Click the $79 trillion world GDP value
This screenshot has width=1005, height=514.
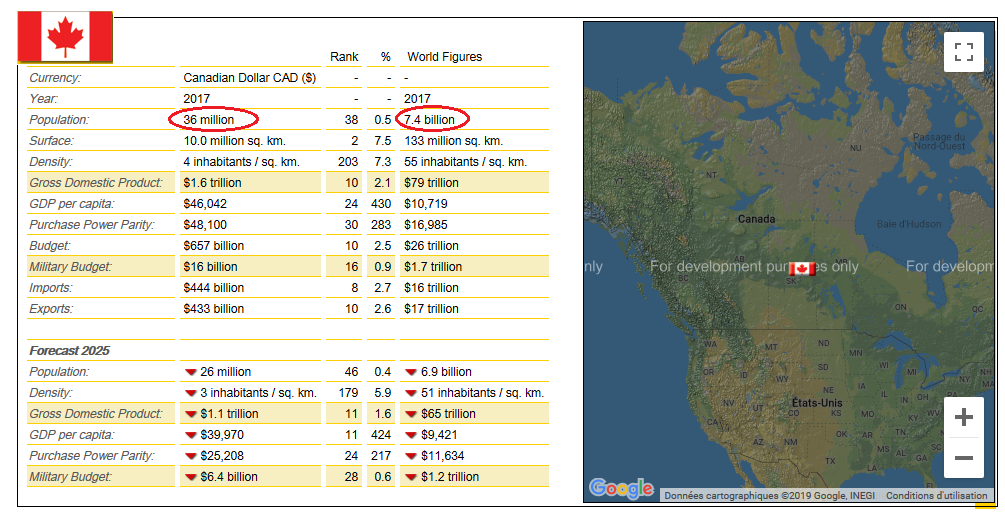tap(431, 183)
